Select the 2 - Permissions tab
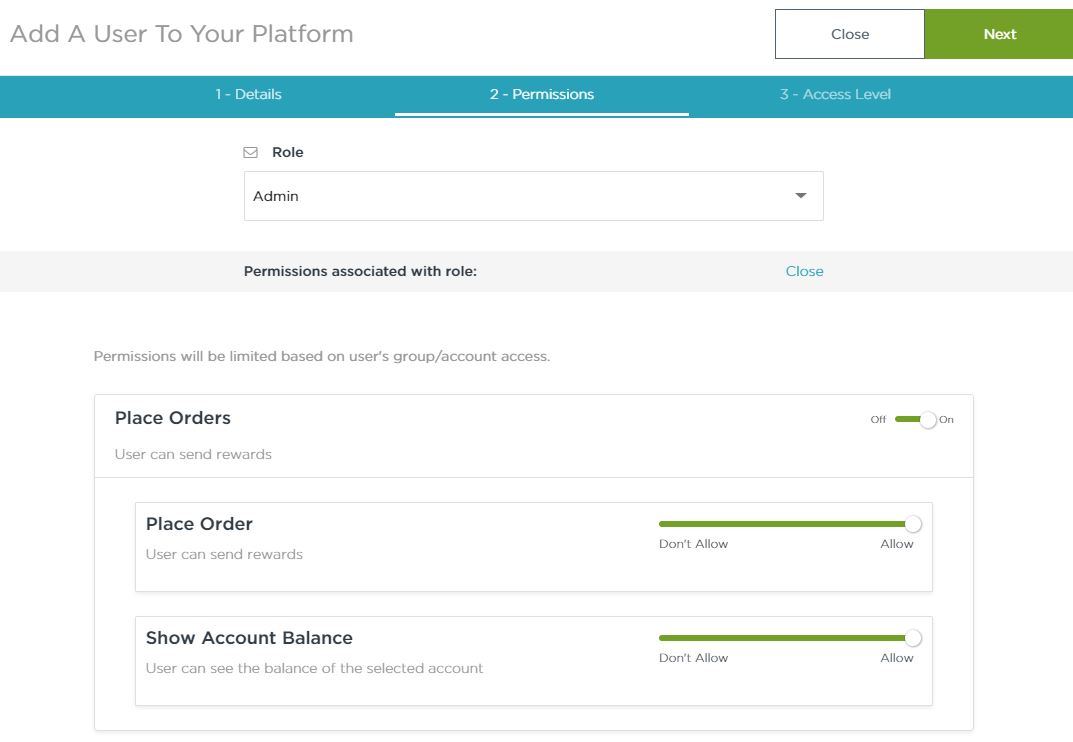The width and height of the screenshot is (1073, 742). (541, 94)
